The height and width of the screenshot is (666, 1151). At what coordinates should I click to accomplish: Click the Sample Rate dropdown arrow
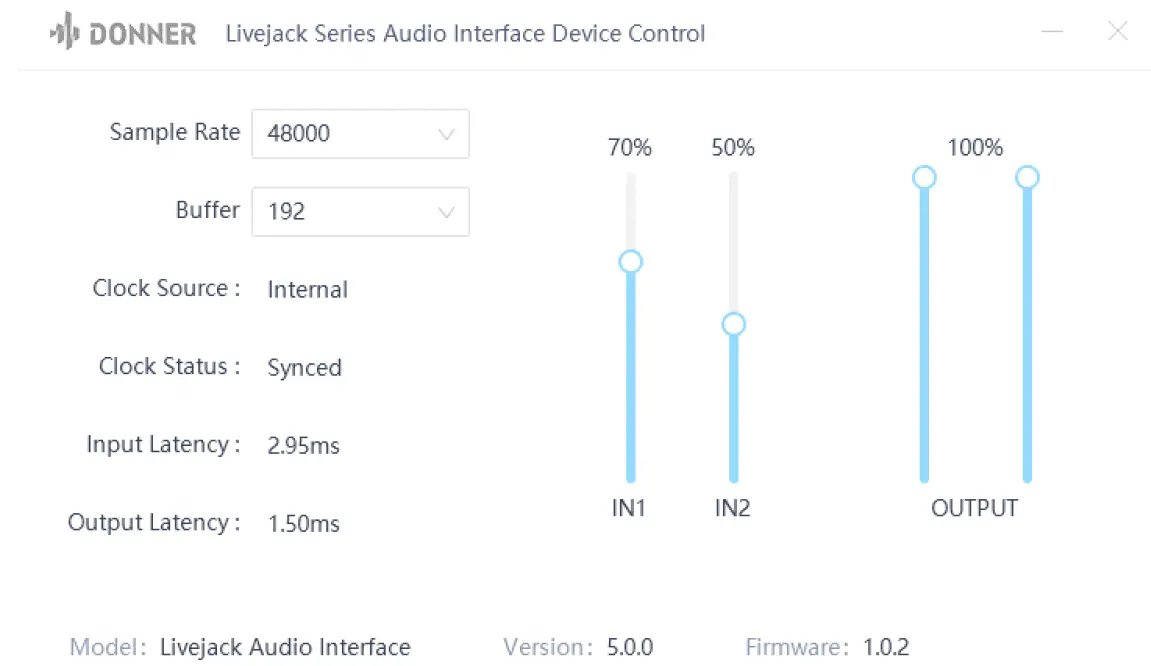(x=447, y=133)
